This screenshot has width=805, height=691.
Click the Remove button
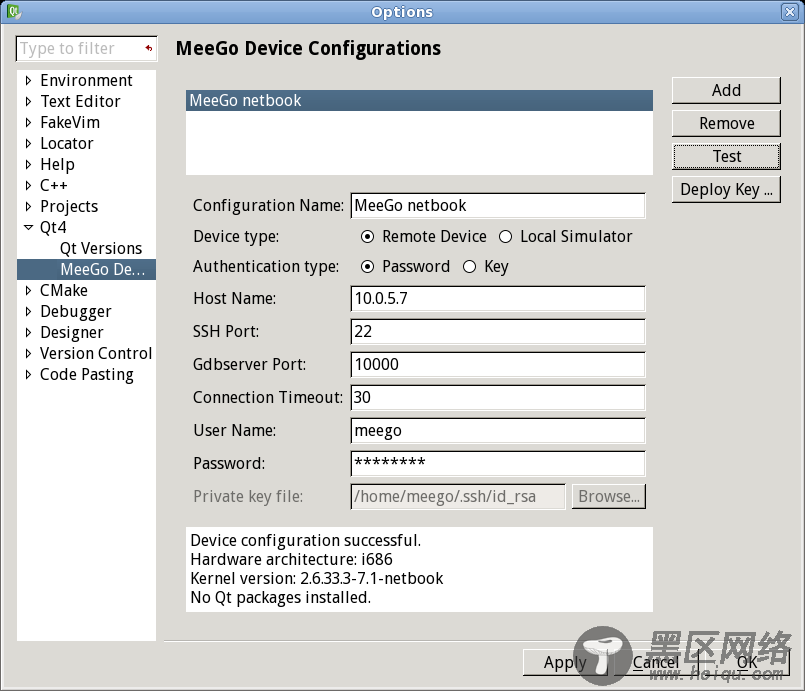pyautogui.click(x=726, y=123)
